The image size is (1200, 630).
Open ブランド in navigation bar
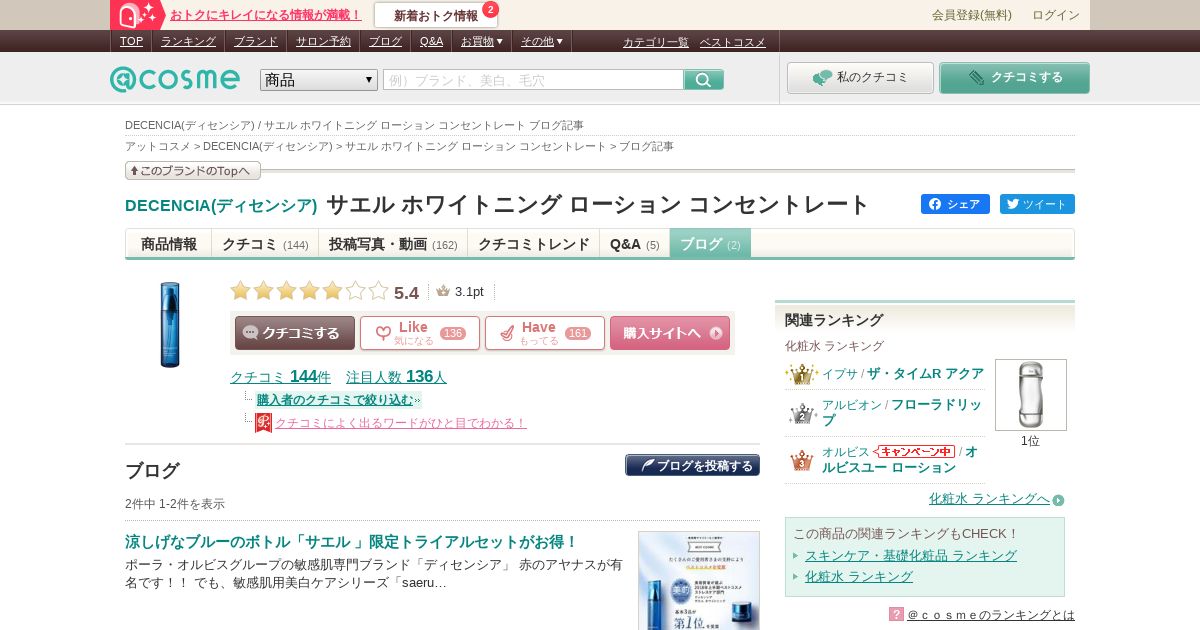[x=256, y=41]
